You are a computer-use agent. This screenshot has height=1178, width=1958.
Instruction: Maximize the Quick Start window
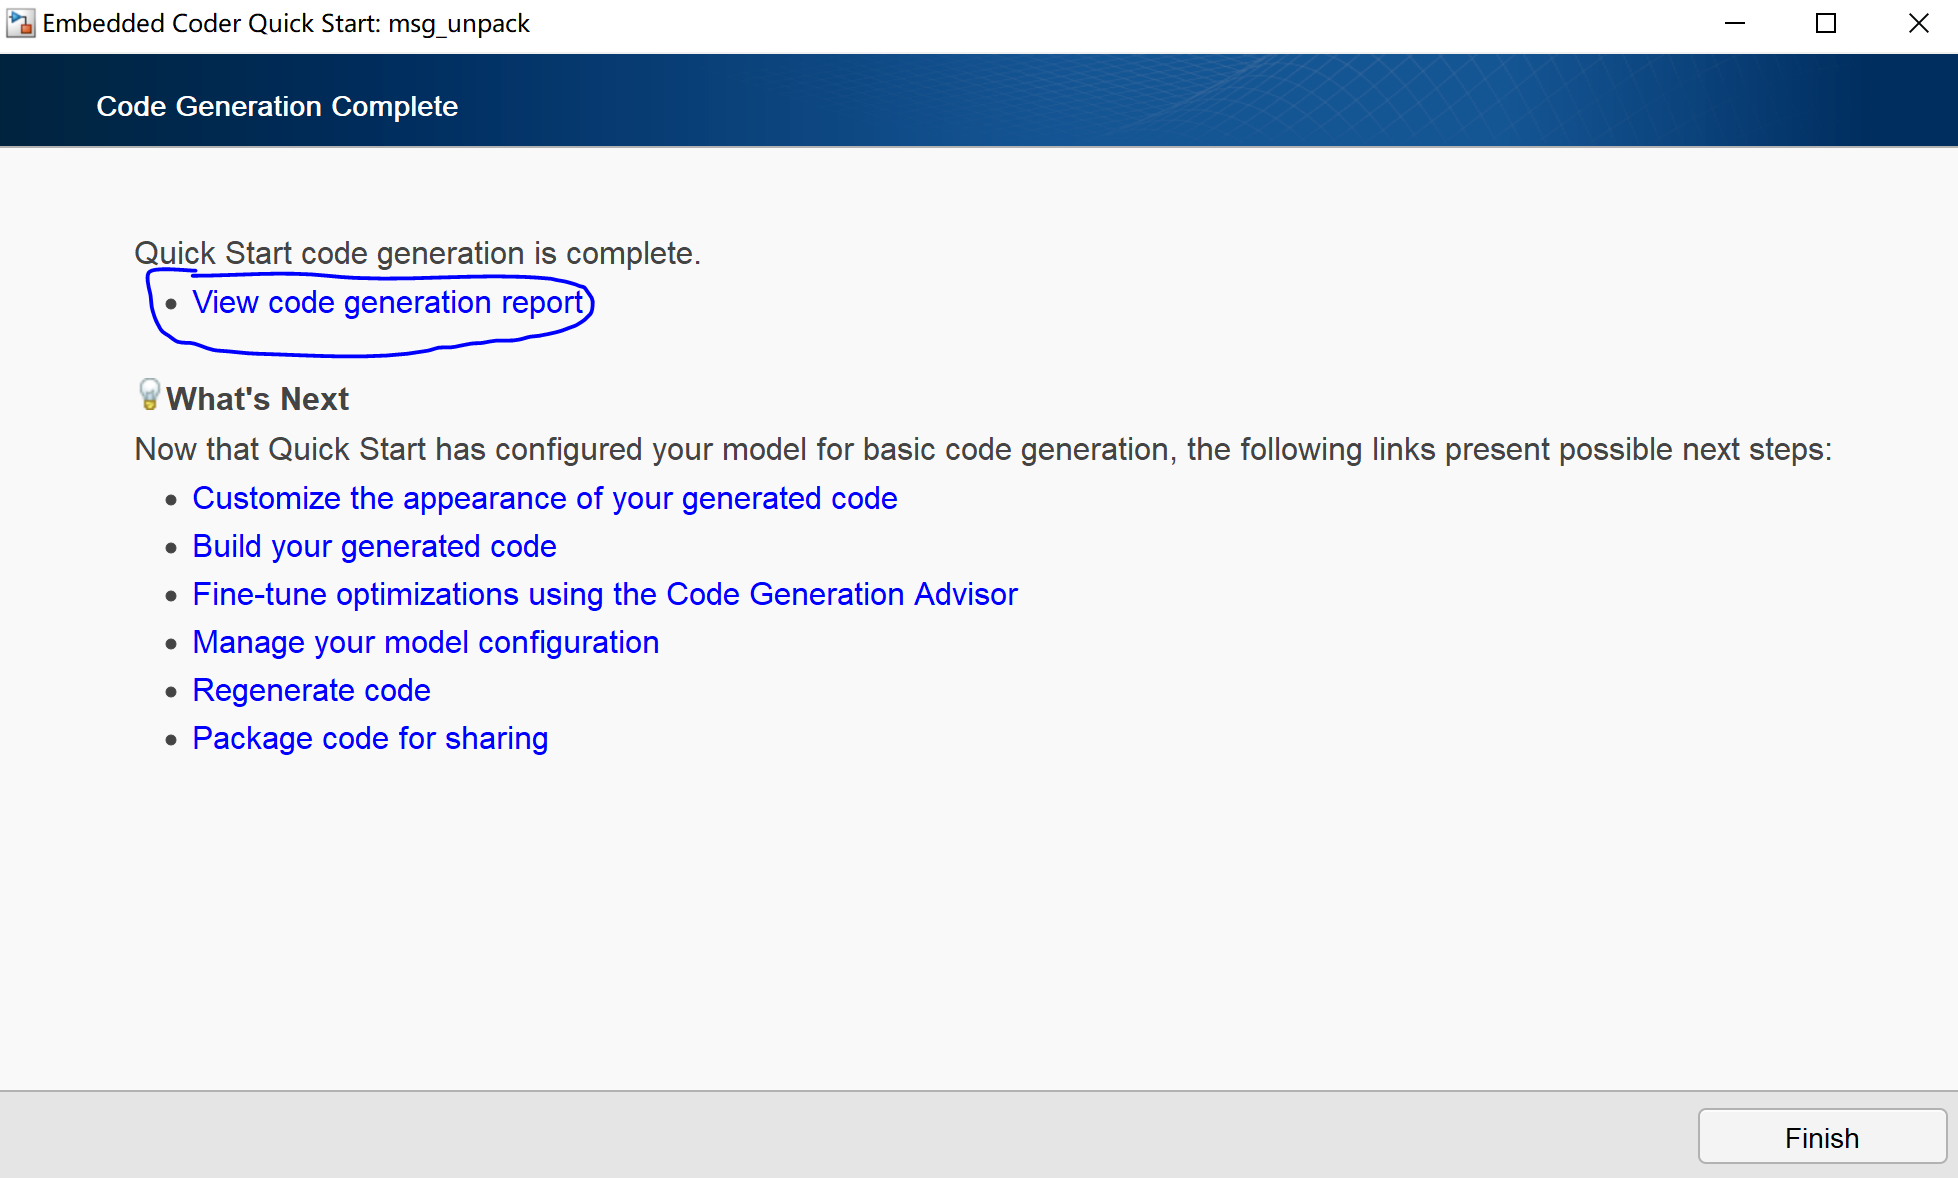pyautogui.click(x=1826, y=23)
